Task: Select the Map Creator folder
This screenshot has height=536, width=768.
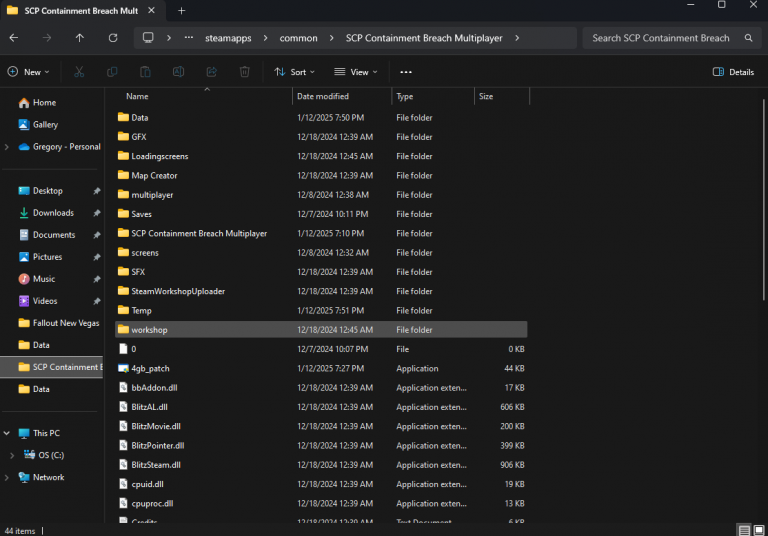Action: 154,175
